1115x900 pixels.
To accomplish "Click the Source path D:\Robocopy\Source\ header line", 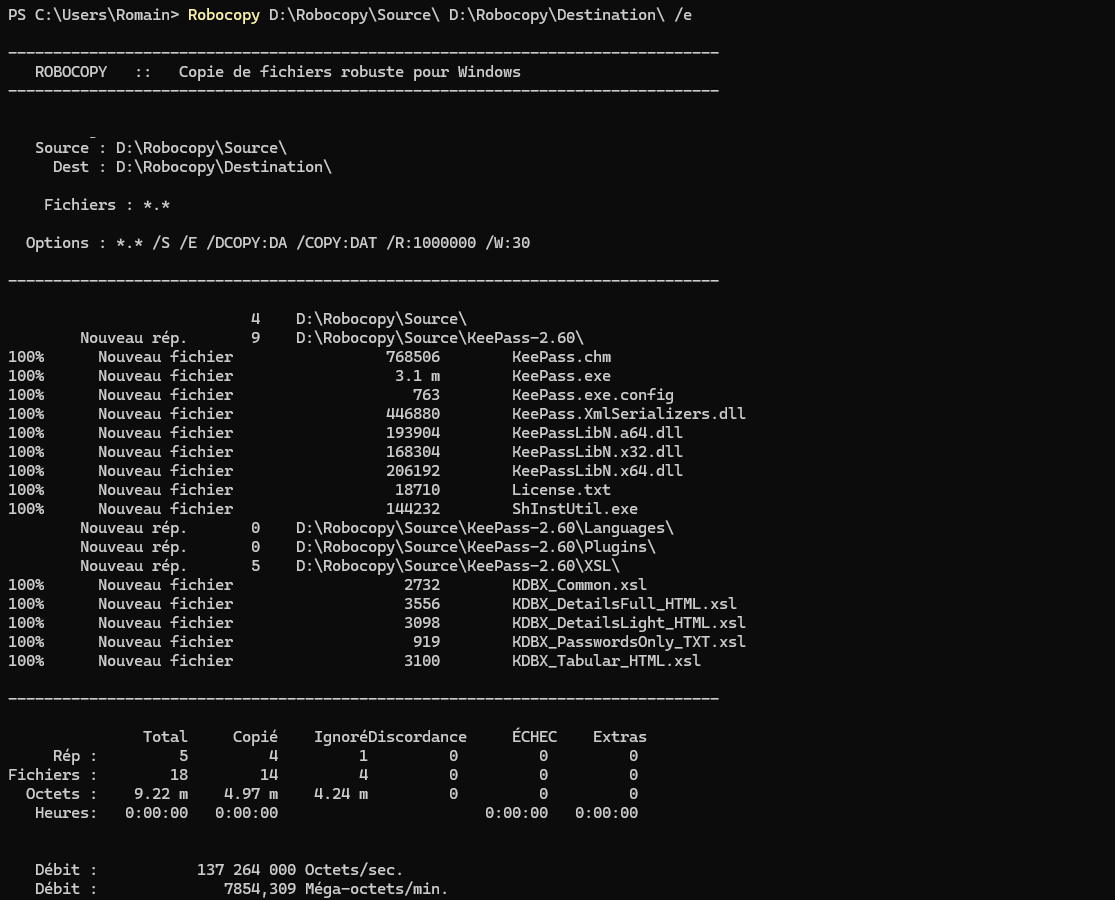I will click(201, 148).
